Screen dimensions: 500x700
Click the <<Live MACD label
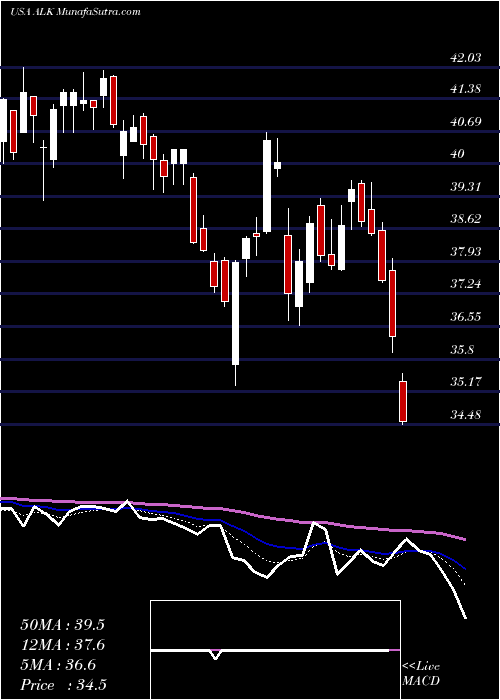pos(421,673)
